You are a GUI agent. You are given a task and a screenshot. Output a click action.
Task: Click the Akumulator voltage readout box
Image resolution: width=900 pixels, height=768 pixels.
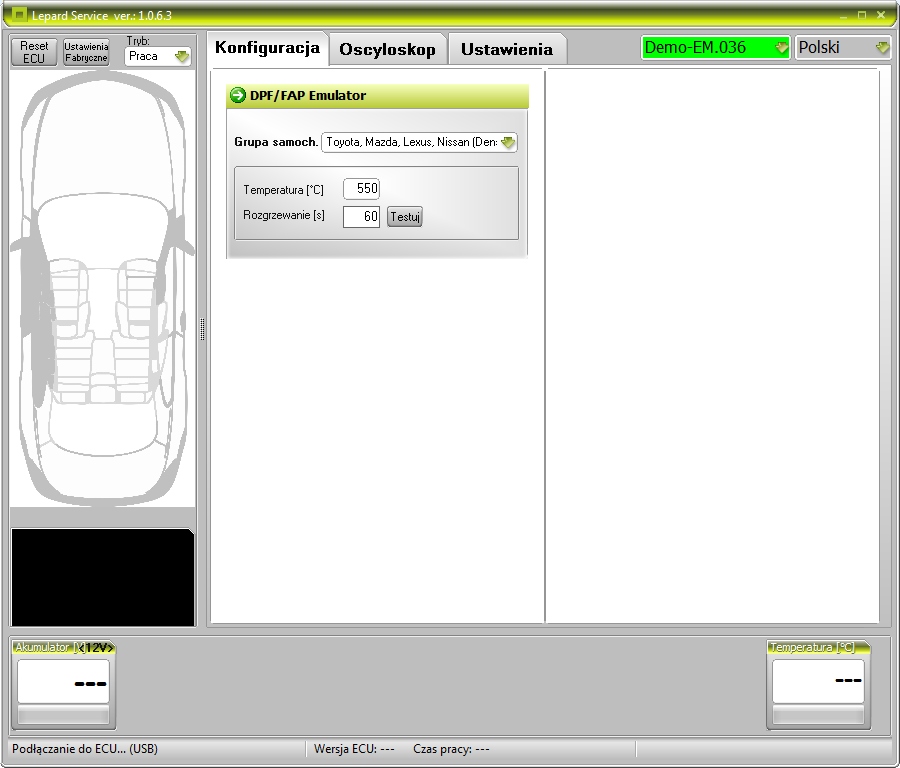[63, 681]
